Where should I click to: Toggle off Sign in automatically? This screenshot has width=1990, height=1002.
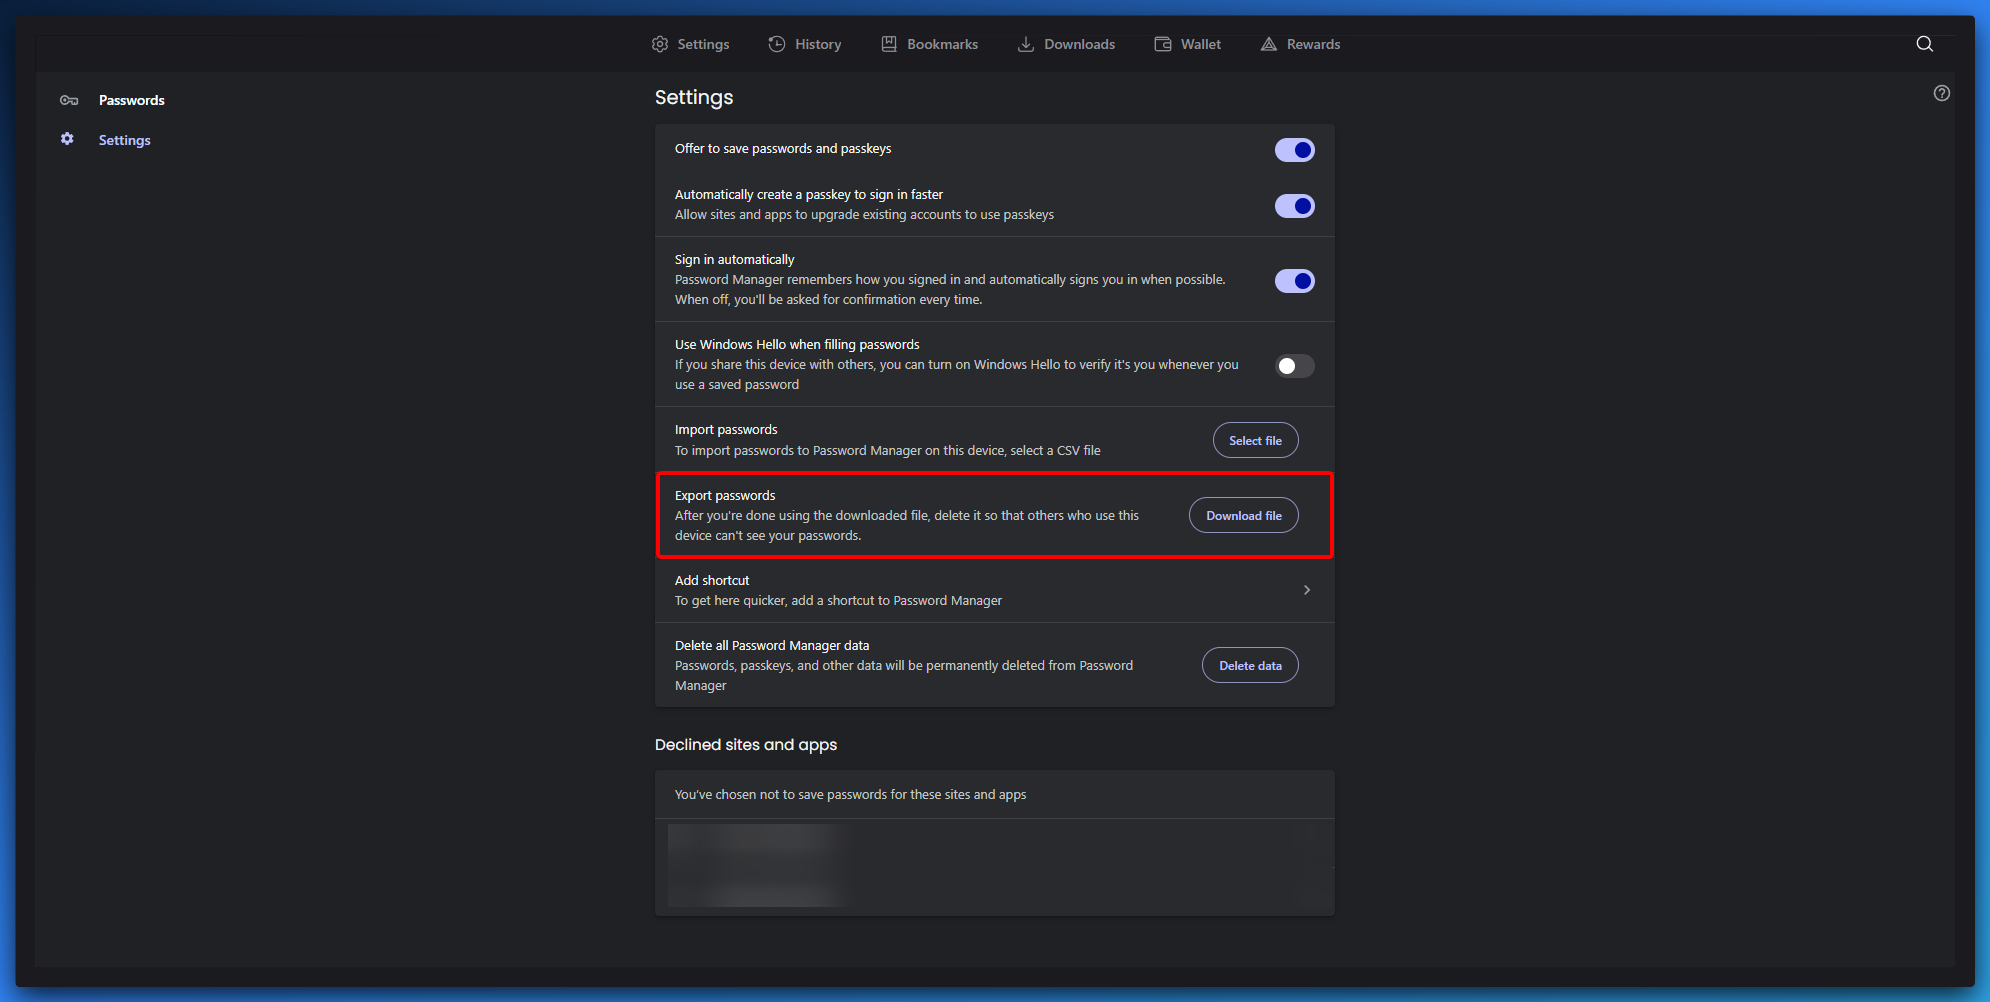1294,281
